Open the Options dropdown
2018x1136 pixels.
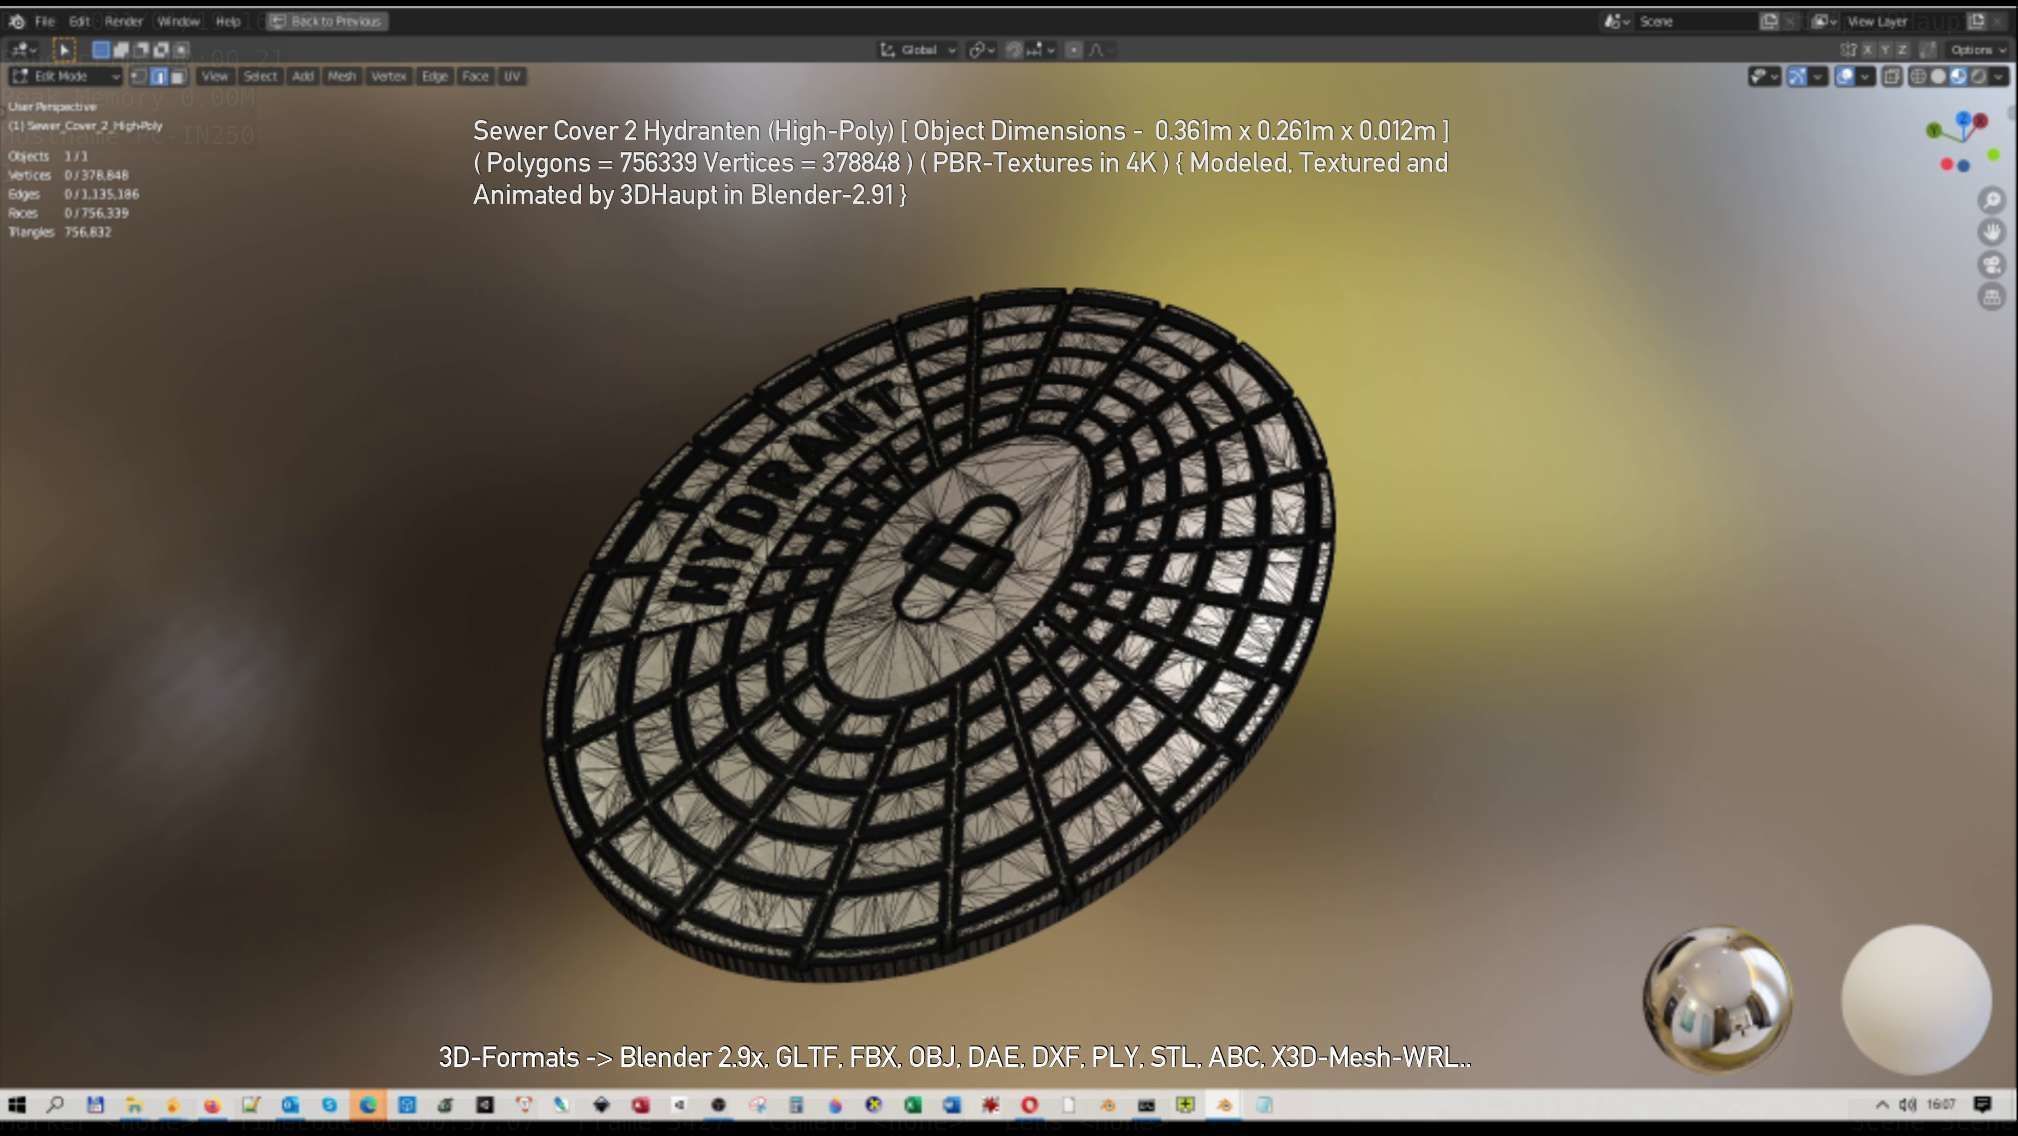click(1978, 49)
